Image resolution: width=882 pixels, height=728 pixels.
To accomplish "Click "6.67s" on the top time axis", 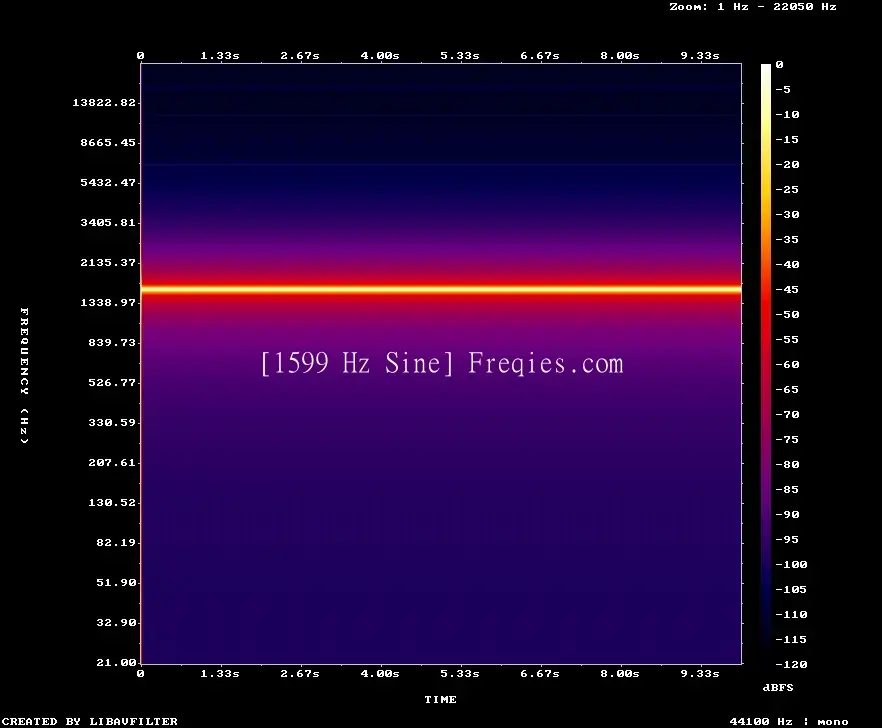I will [539, 56].
